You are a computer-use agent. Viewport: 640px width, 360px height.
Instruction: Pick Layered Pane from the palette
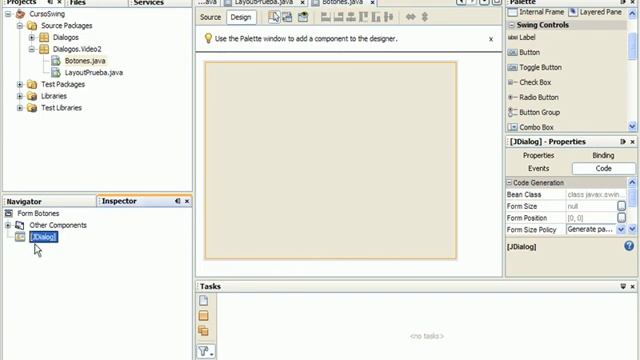[x=596, y=12]
